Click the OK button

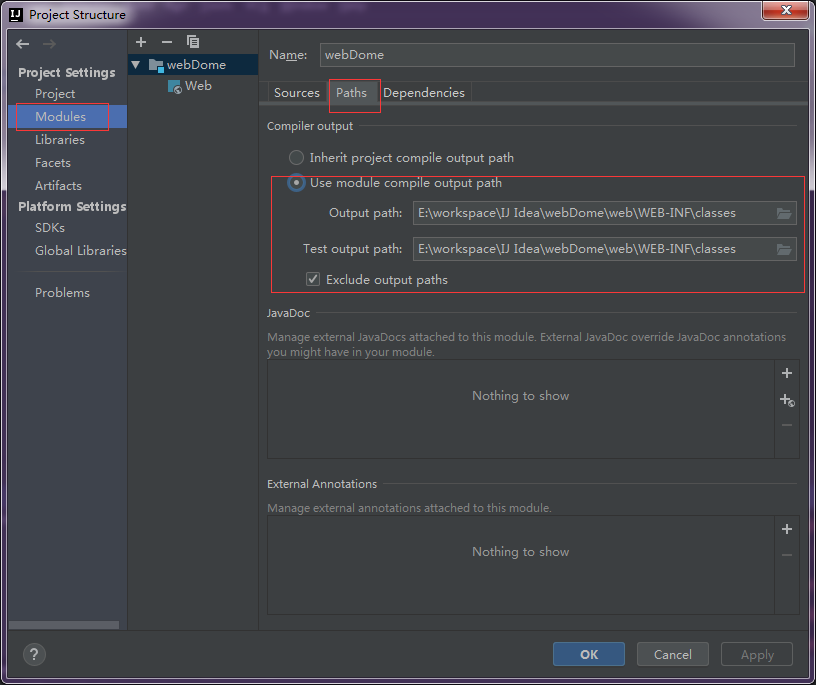(x=588, y=654)
